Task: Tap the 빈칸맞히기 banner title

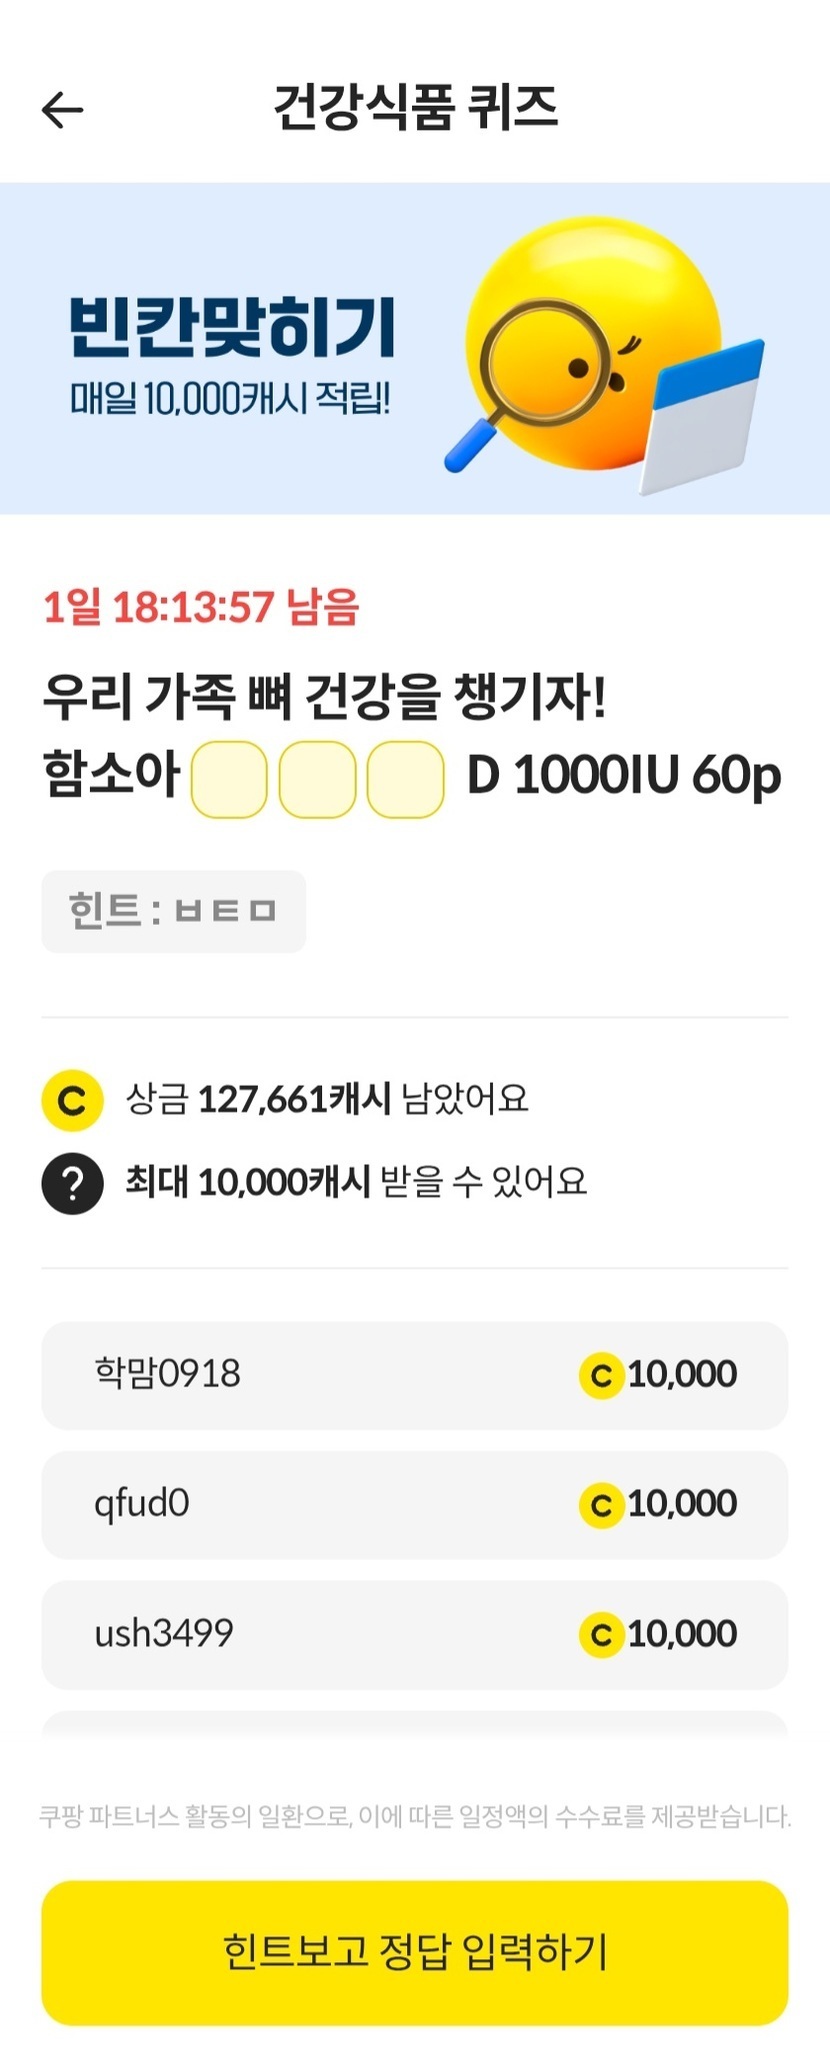Action: (232, 327)
